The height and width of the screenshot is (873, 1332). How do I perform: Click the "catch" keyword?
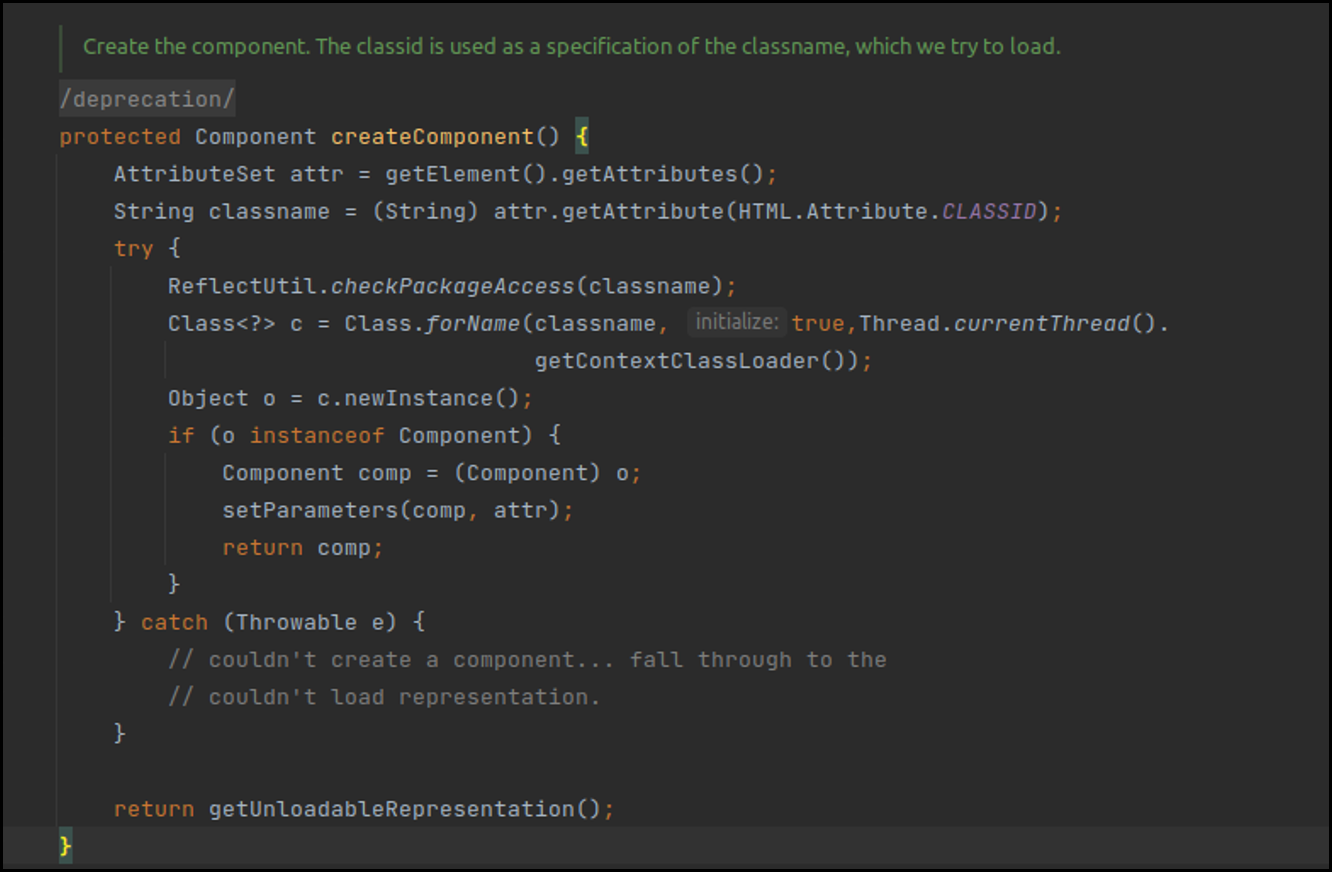tap(174, 622)
